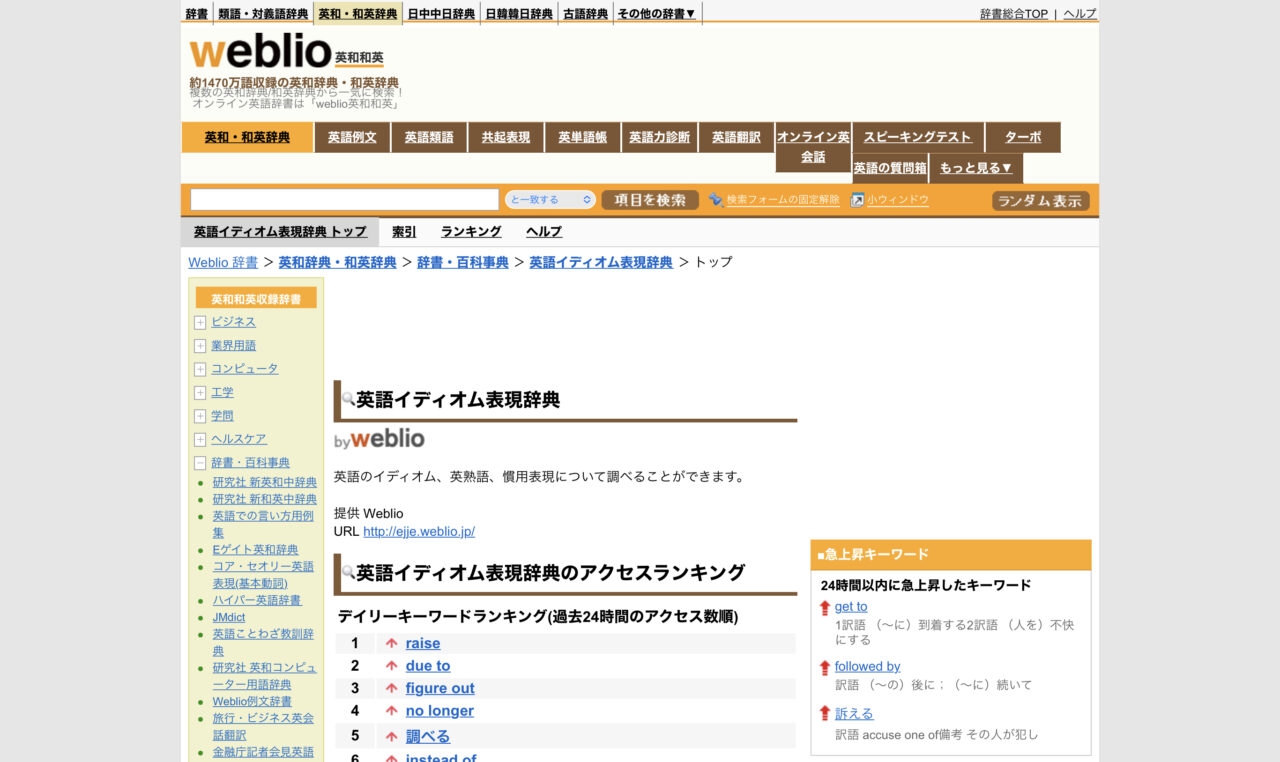
Task: Click the rising arrow next to "figure out"
Action: tap(391, 688)
